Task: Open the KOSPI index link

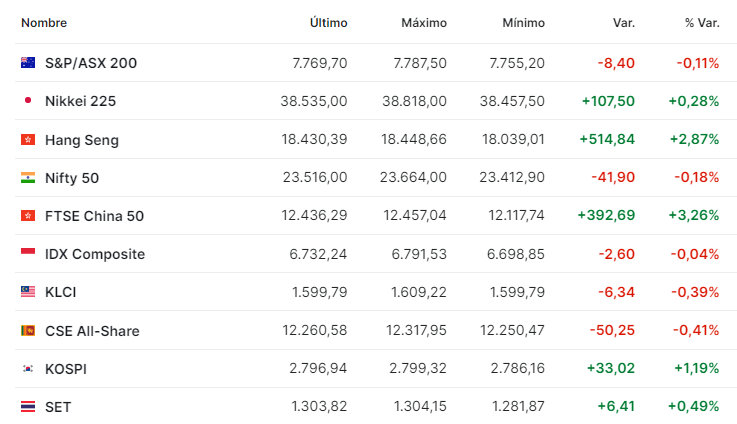Action: click(x=66, y=369)
